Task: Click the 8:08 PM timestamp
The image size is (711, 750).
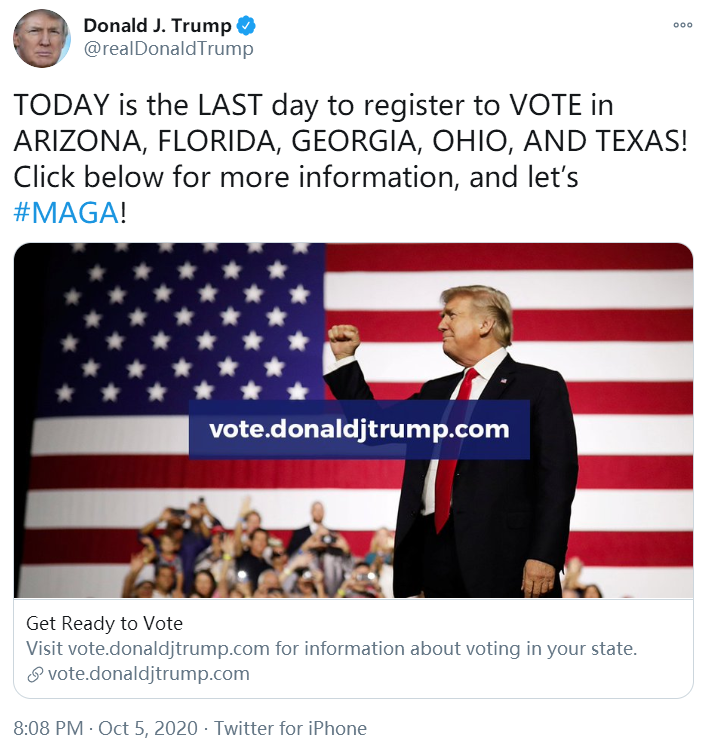Action: [x=50, y=728]
